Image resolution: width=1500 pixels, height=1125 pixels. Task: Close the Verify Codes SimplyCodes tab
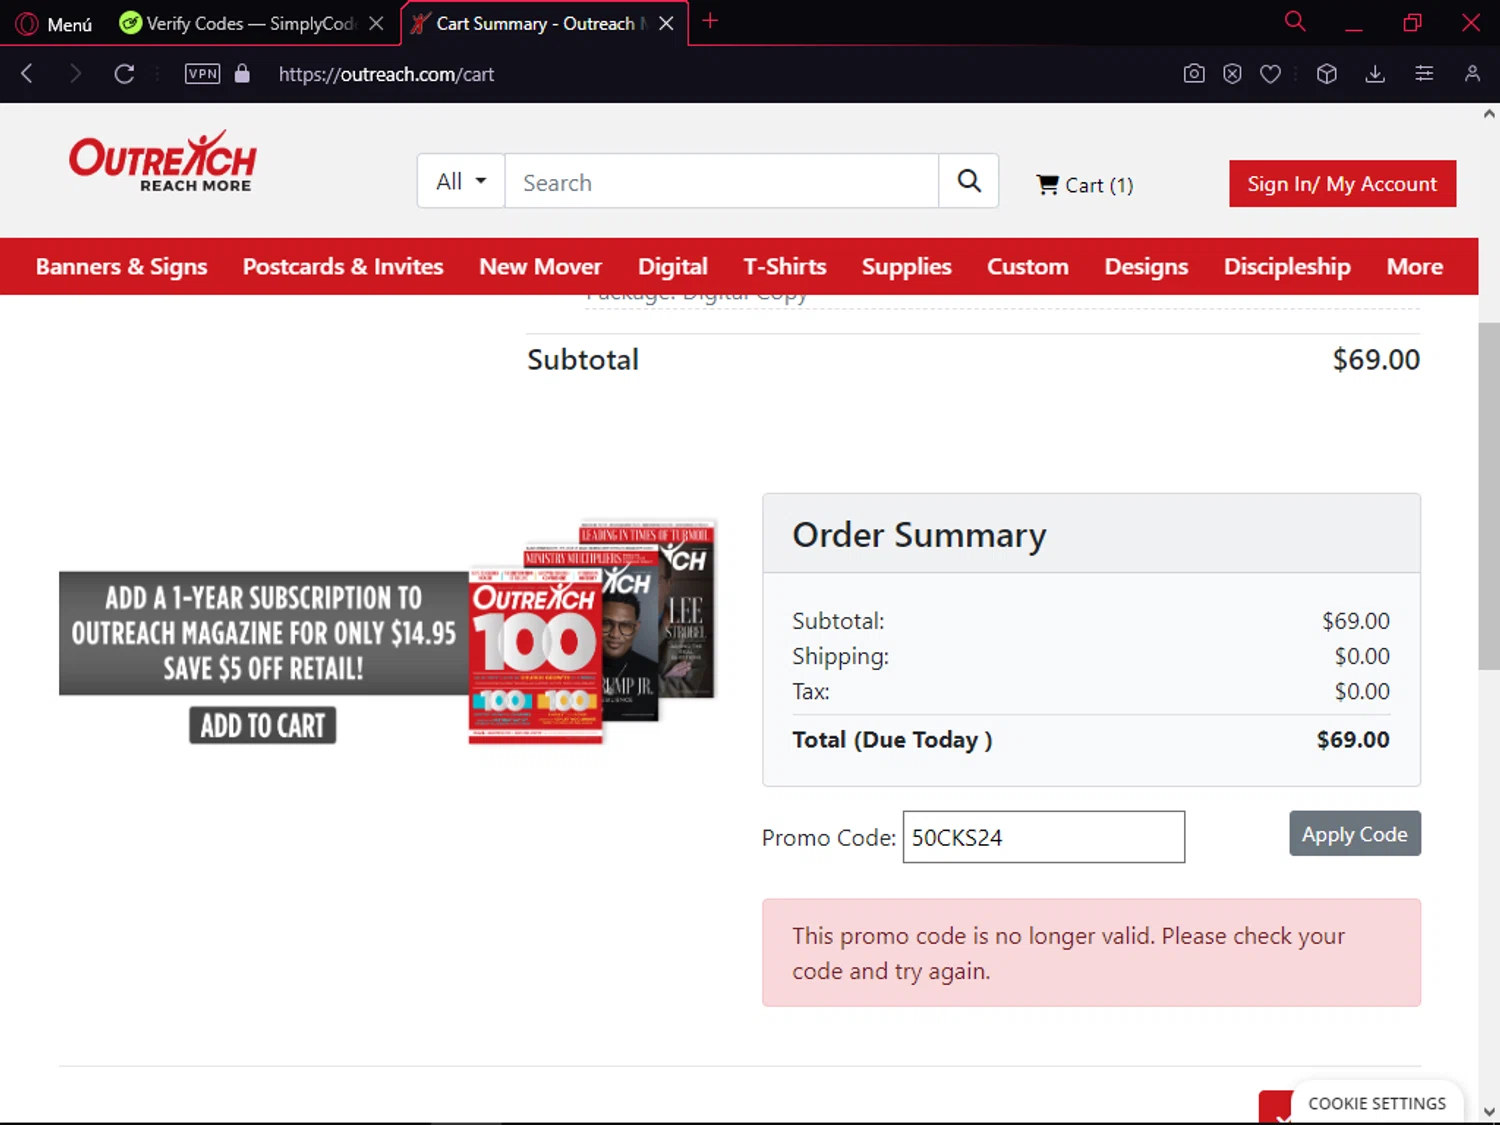376,23
